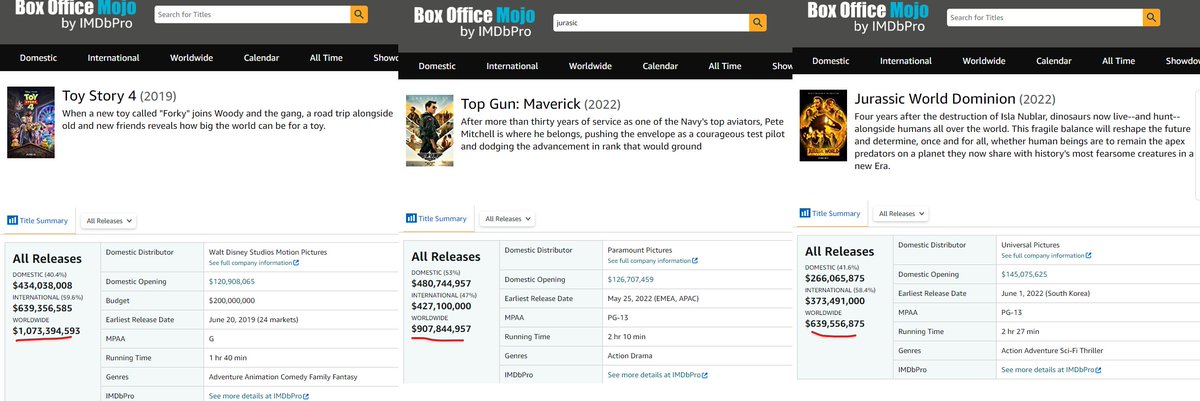Open full company information for Universal Pictures
This screenshot has height=401, width=1200.
(x=1046, y=257)
